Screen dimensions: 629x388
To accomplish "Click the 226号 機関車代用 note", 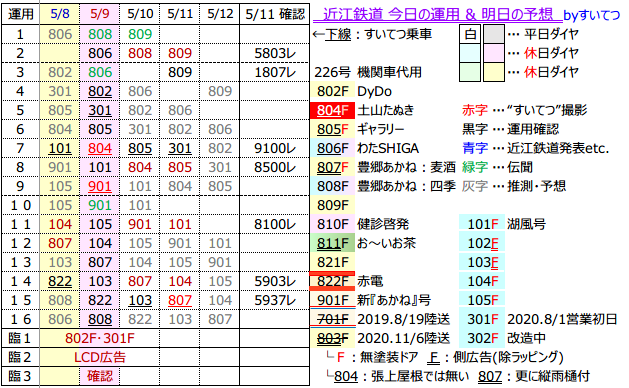I will (368, 72).
